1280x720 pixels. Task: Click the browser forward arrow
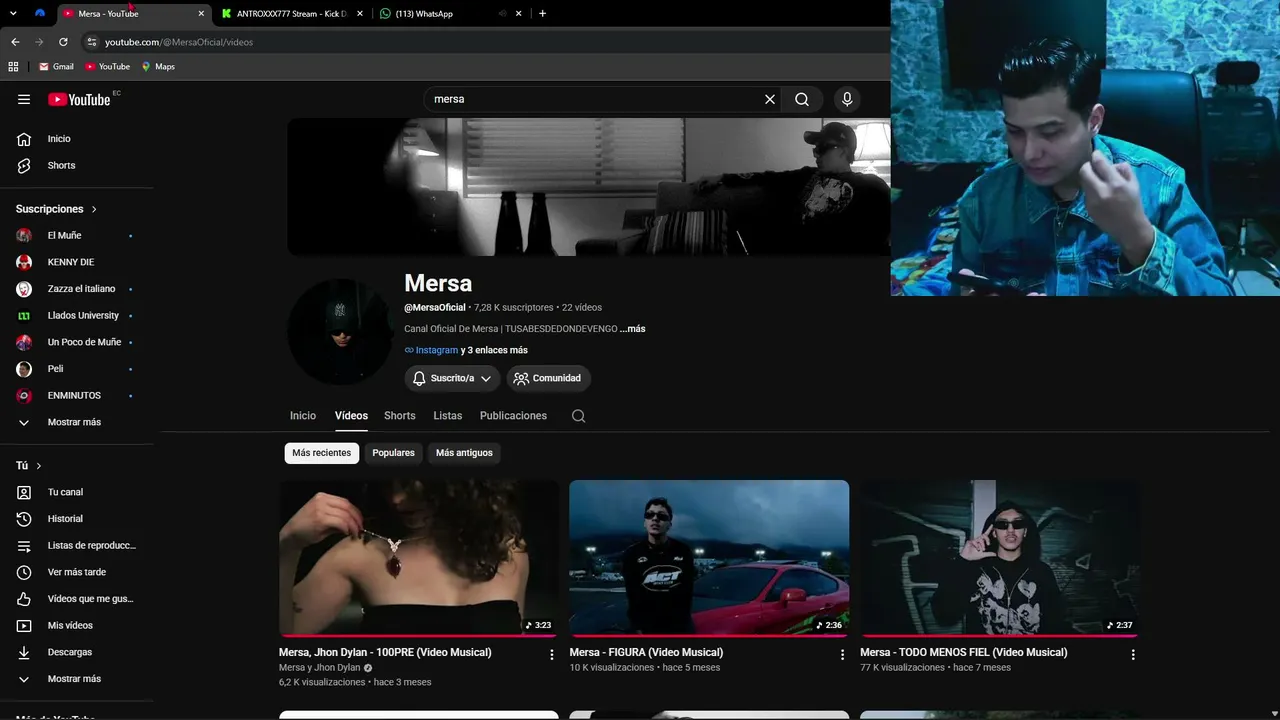pyautogui.click(x=39, y=42)
